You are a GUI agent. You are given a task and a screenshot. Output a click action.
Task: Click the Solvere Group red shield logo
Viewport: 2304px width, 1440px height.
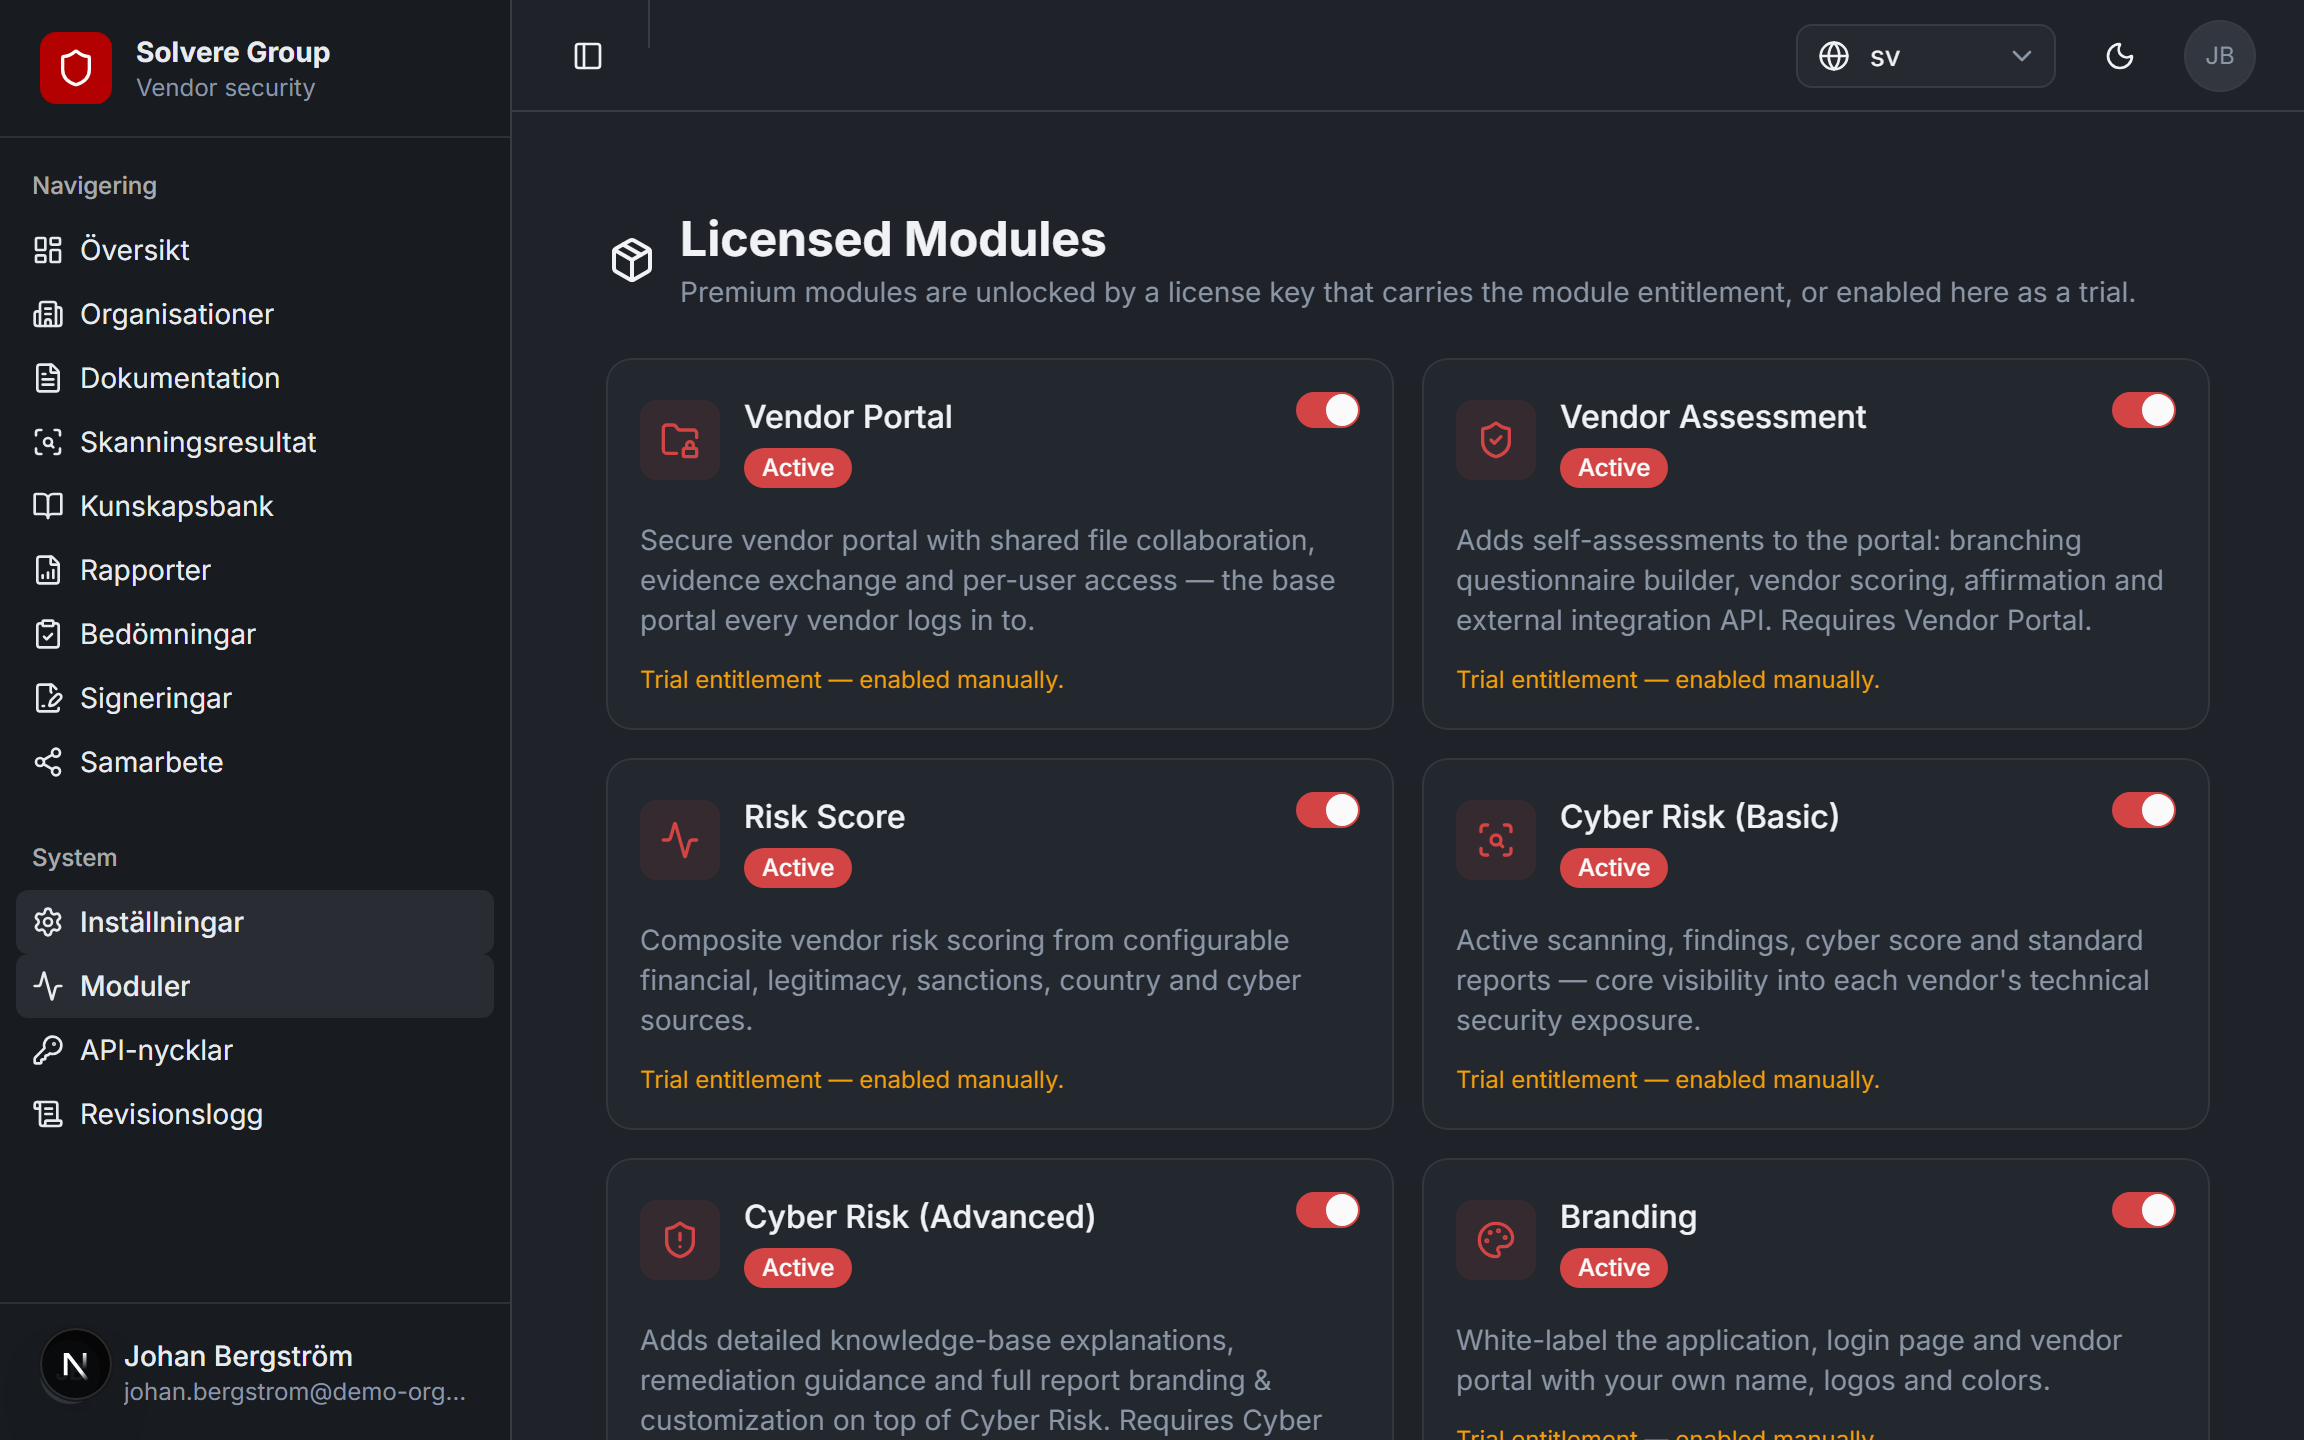tap(76, 68)
